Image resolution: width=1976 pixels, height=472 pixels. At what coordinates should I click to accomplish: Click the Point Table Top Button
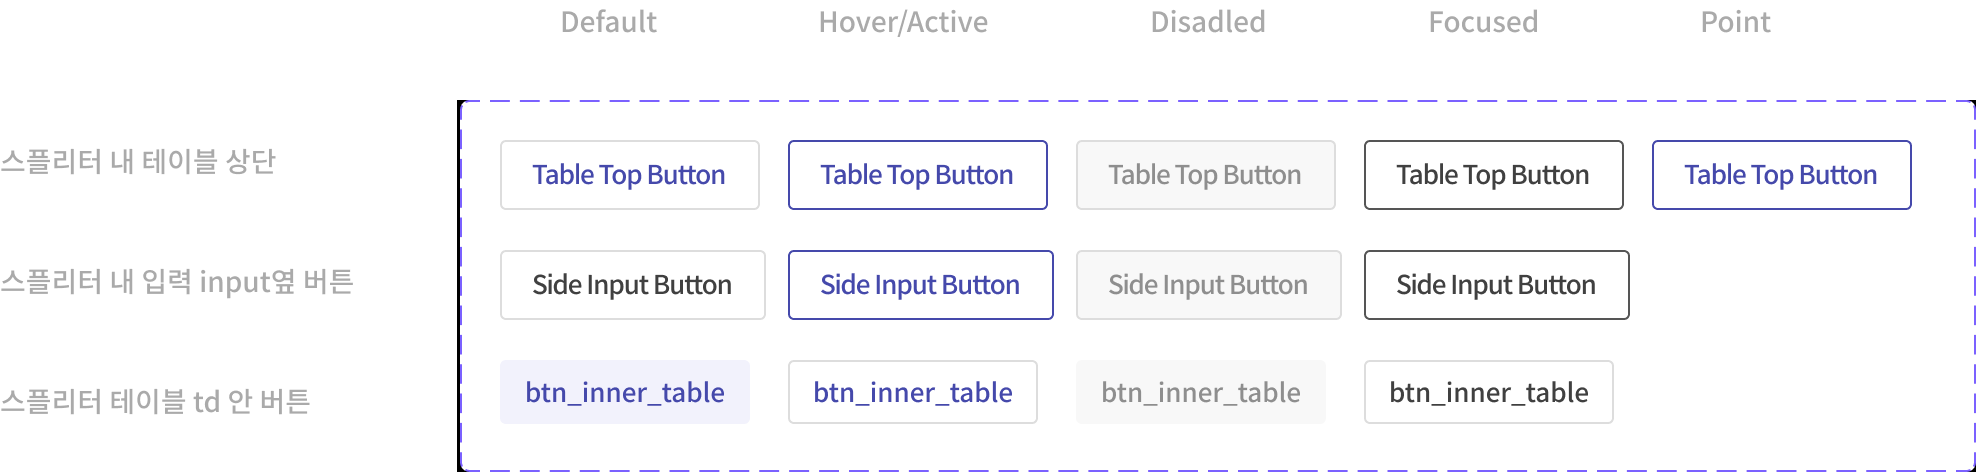(x=1782, y=175)
